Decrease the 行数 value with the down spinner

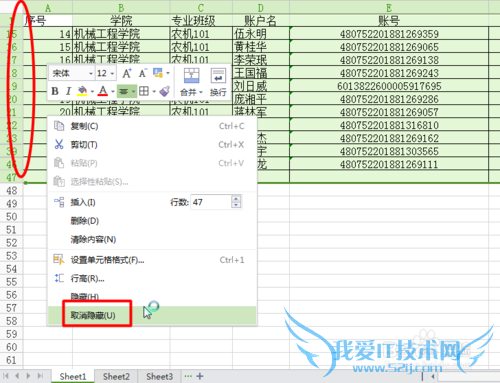click(x=236, y=205)
